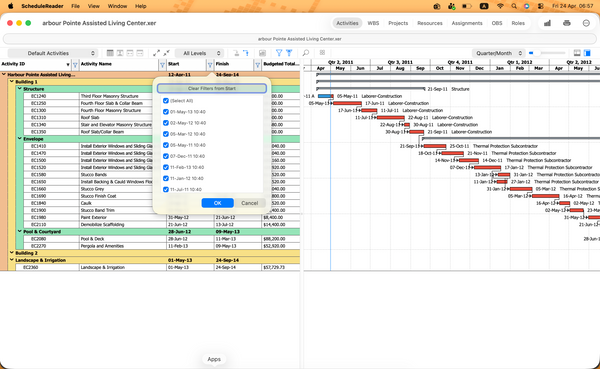Open the Wi-Fi status menu
The image size is (600, 369).
coord(500,6)
